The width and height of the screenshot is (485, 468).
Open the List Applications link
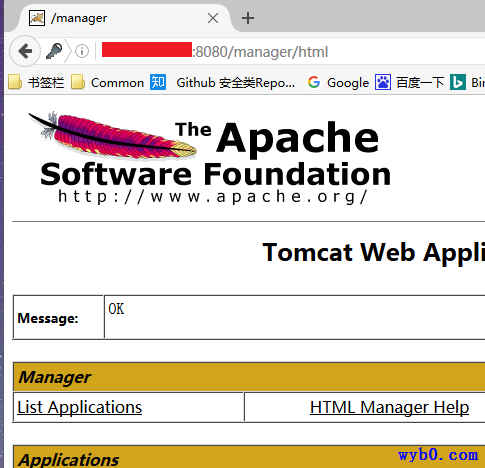tap(79, 407)
